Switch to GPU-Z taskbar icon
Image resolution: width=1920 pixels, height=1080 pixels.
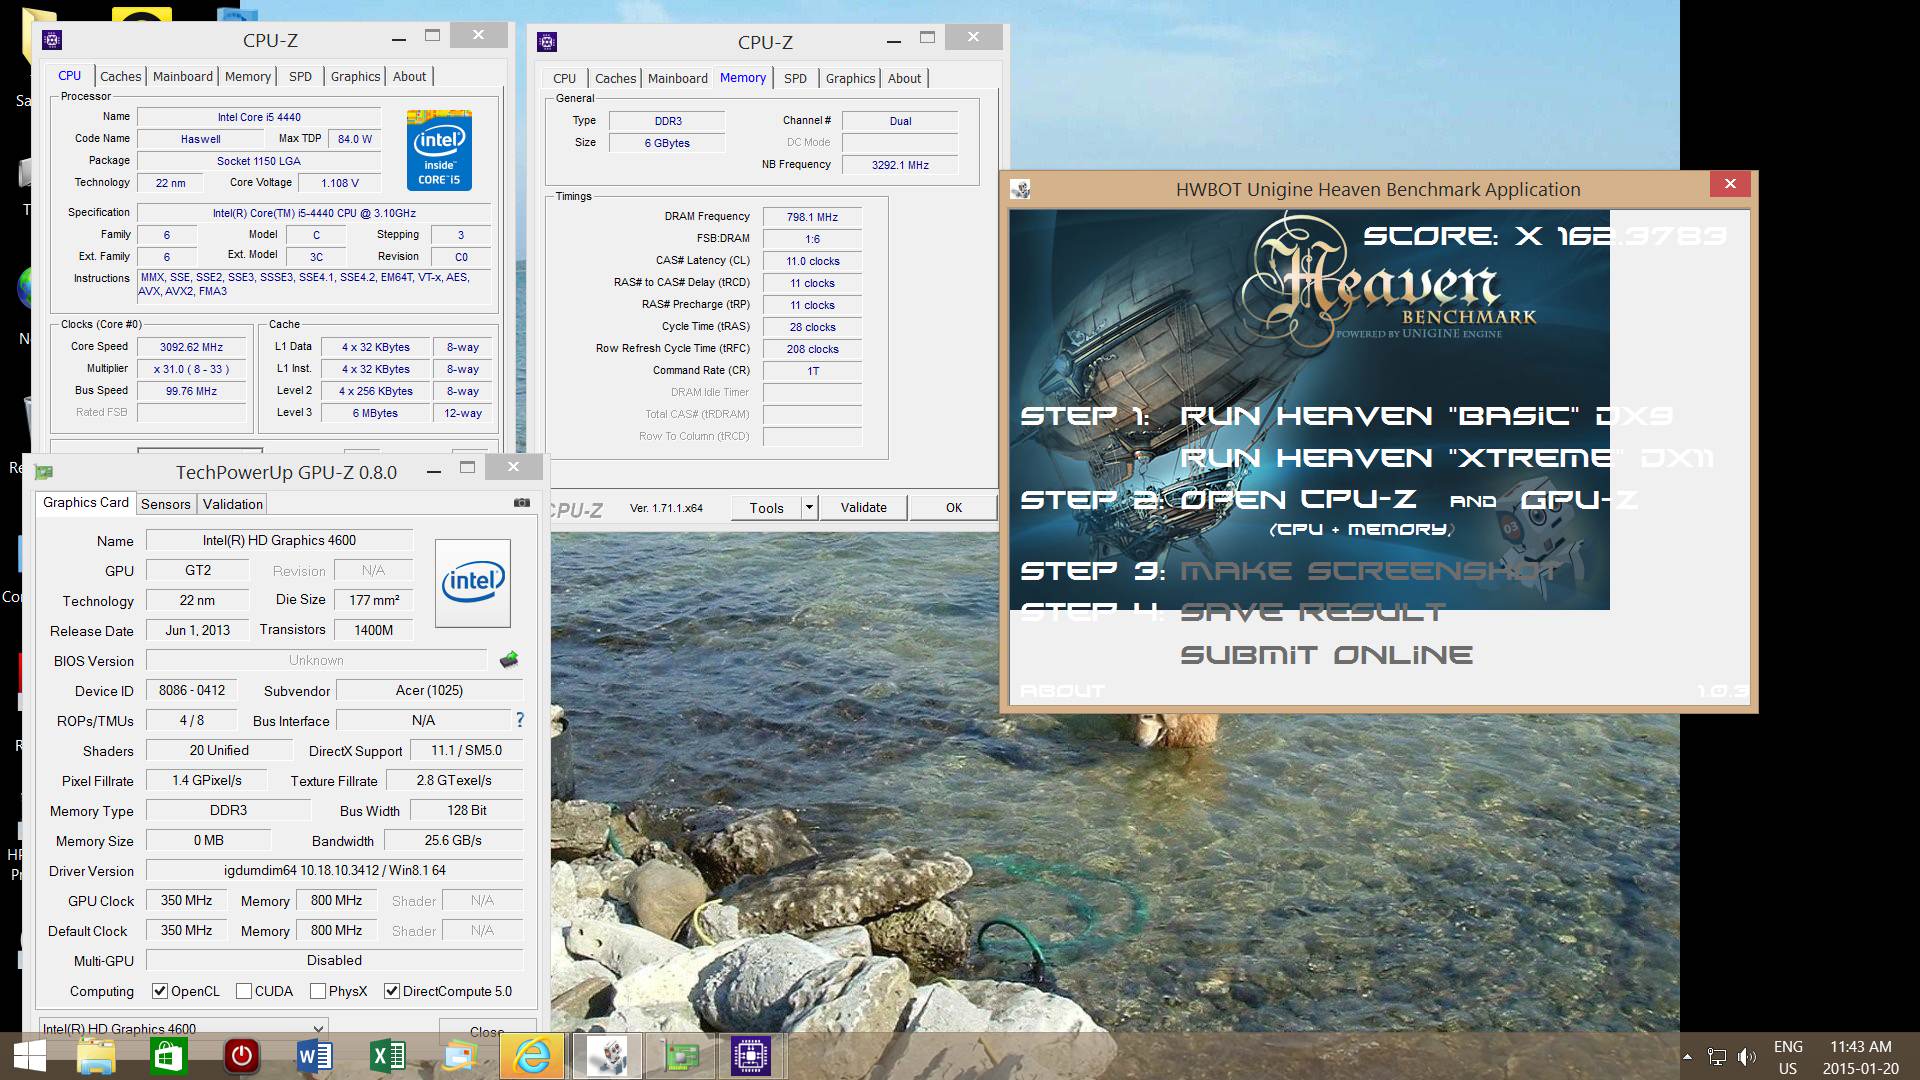(681, 1056)
